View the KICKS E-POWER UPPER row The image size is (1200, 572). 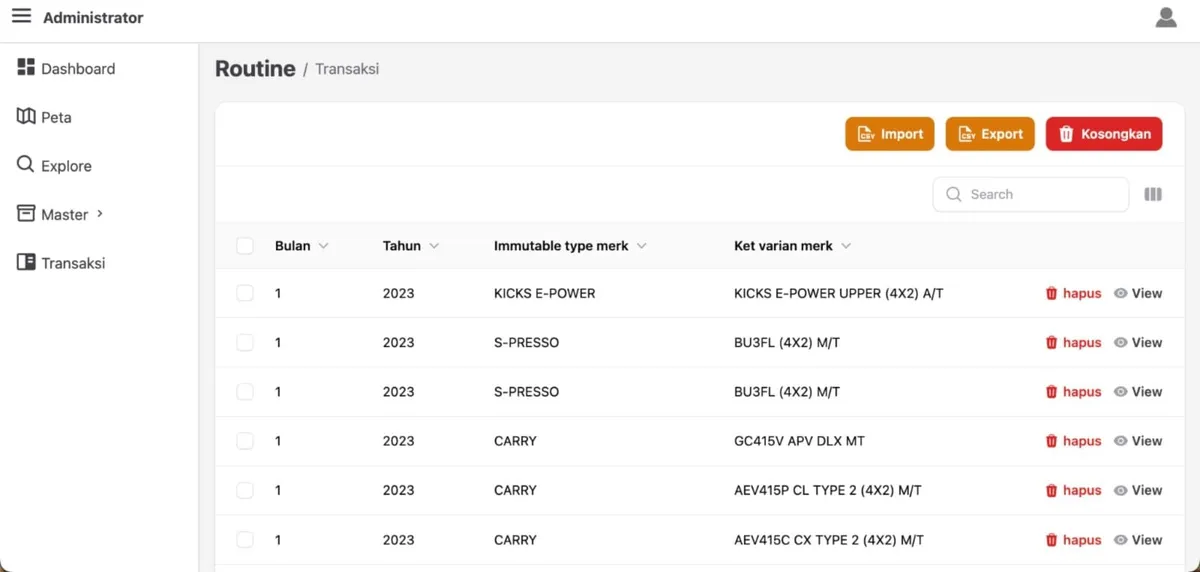click(1138, 293)
